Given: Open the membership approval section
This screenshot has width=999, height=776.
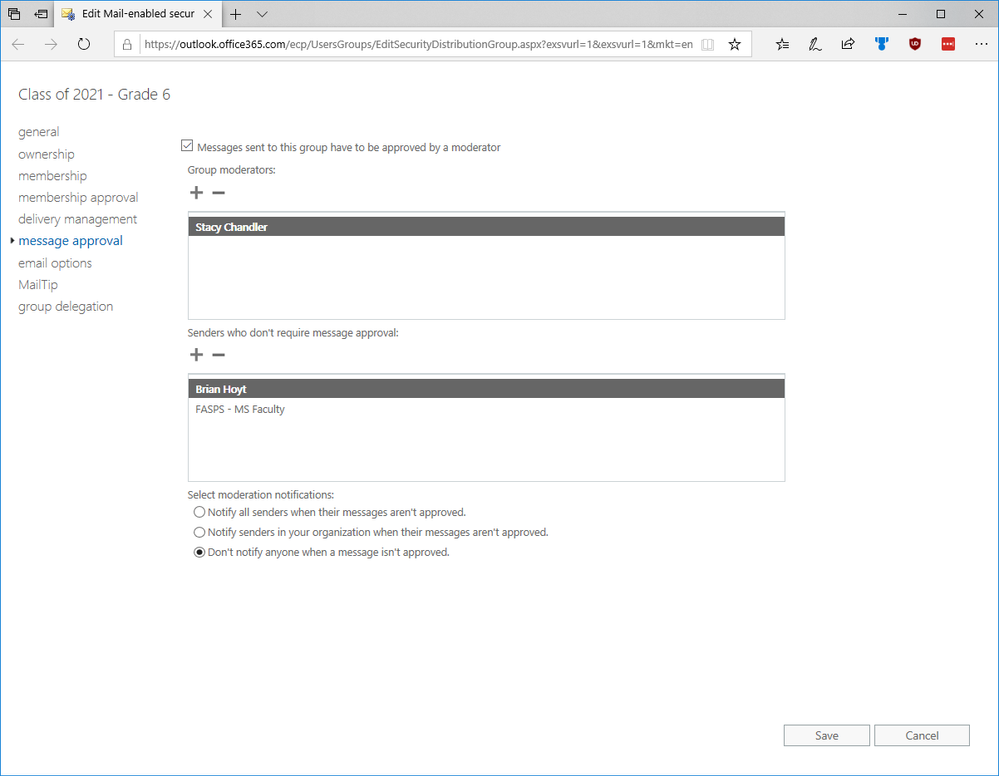Looking at the screenshot, I should tap(78, 198).
